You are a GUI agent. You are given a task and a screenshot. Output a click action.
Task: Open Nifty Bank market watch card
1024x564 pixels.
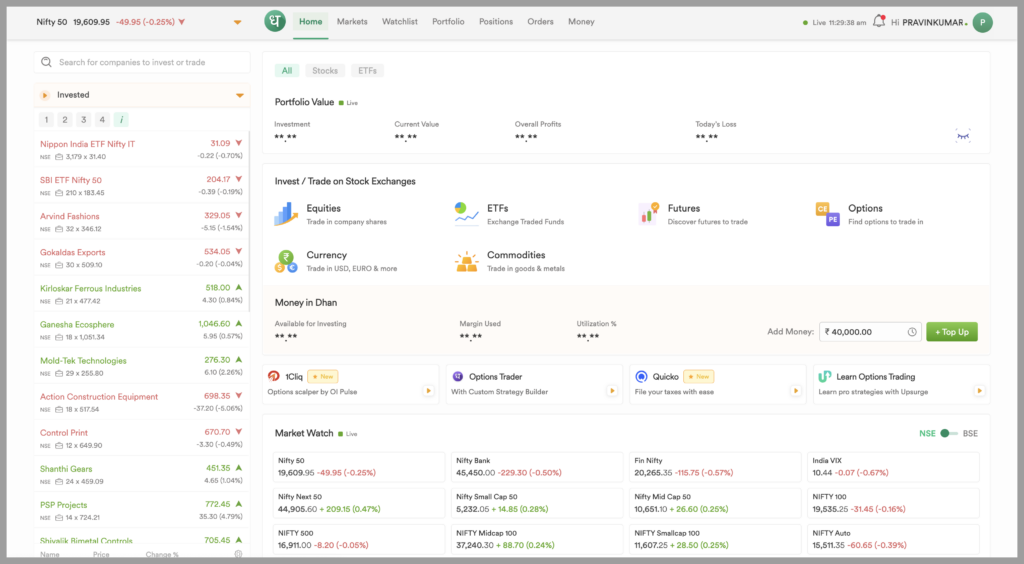[x=537, y=467]
